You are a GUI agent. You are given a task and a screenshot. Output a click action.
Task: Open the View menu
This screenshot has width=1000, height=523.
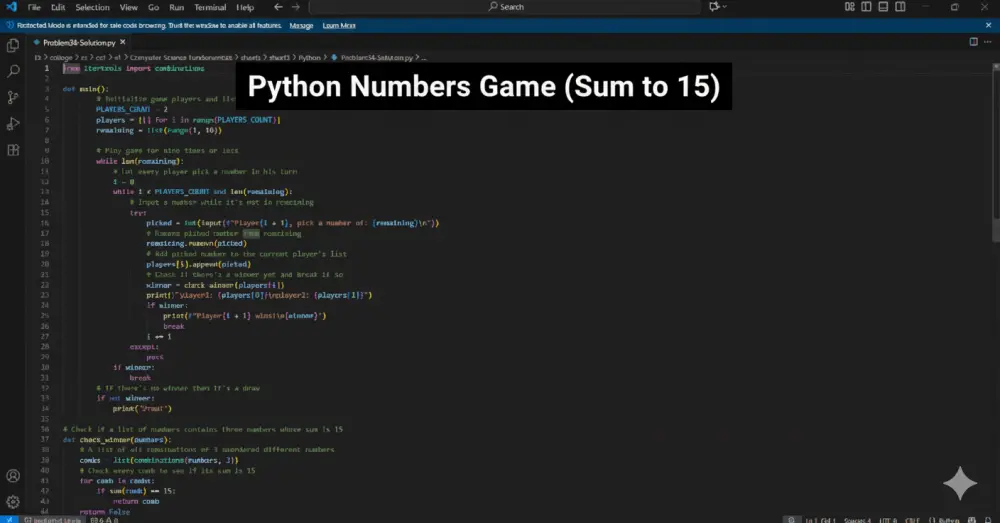129,7
